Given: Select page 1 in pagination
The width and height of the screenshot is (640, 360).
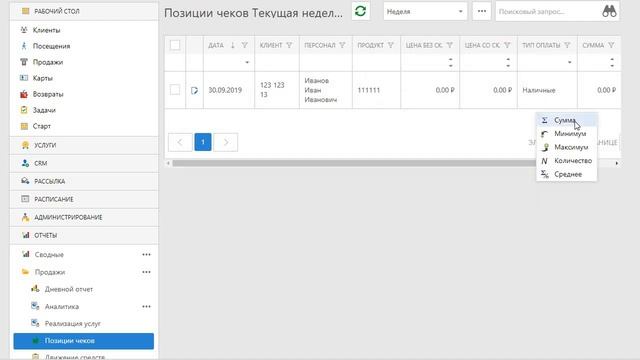Looking at the screenshot, I should (203, 142).
